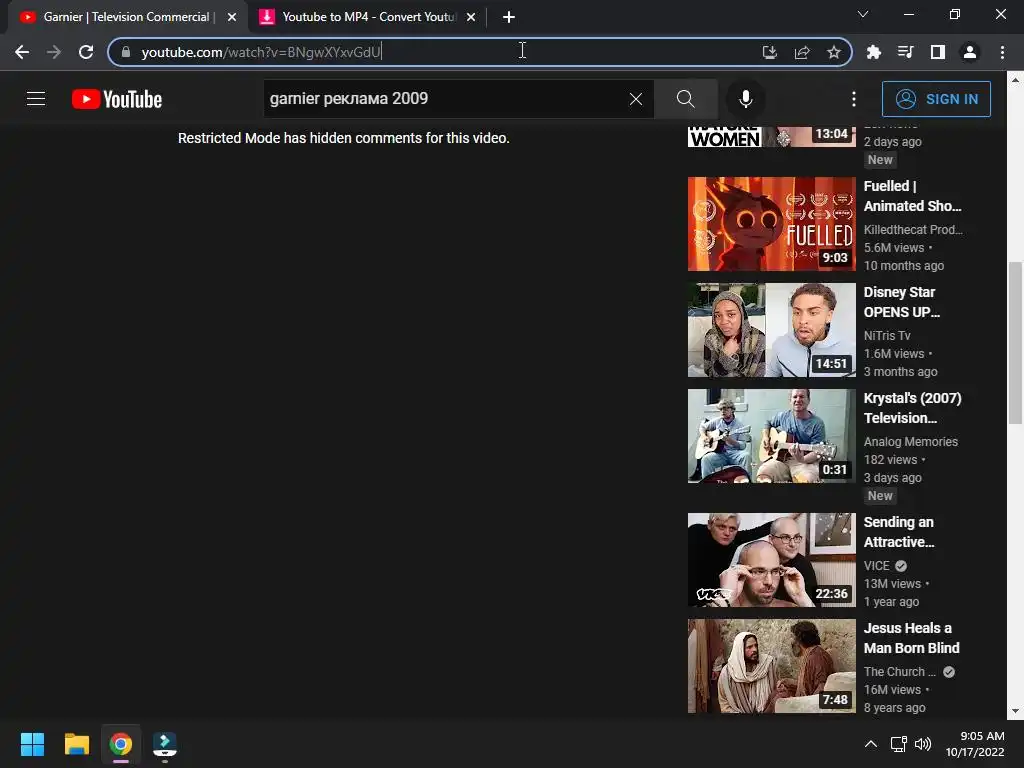
Task: Open Windows Start menu
Action: 32,744
